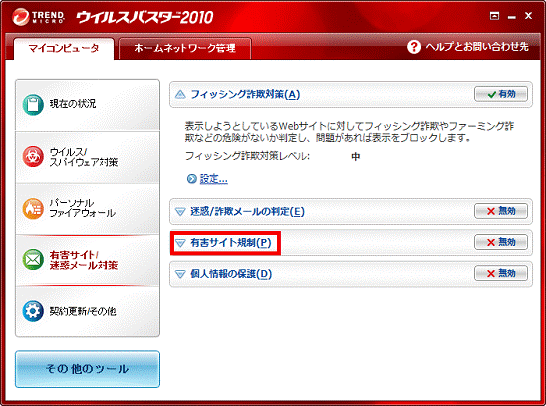Open the 現在の状況 clipboard icon
546x406 pixels.
pos(33,104)
